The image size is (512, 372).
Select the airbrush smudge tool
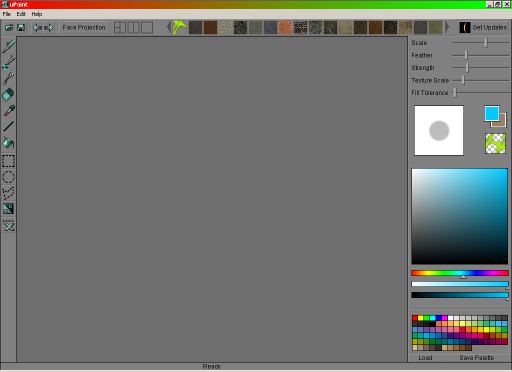9,78
